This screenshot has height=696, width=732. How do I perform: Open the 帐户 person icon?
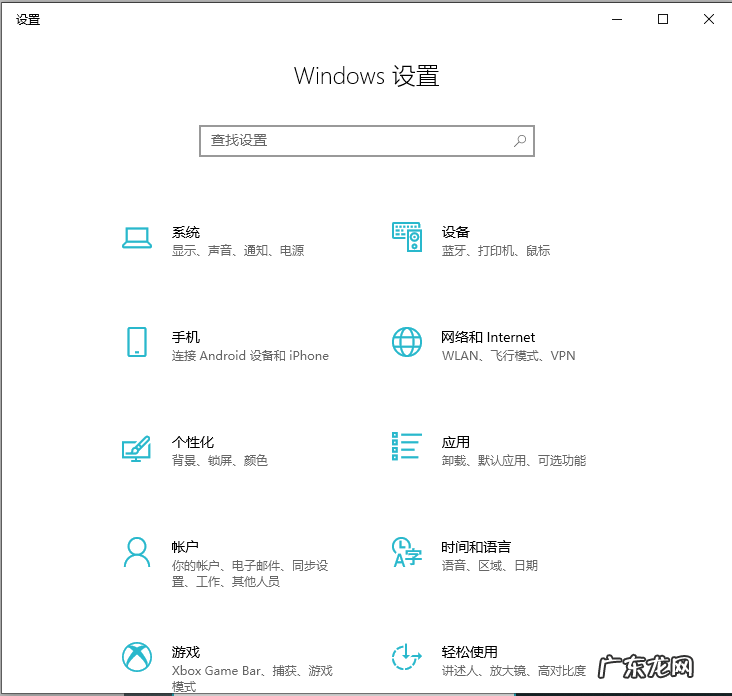137,552
